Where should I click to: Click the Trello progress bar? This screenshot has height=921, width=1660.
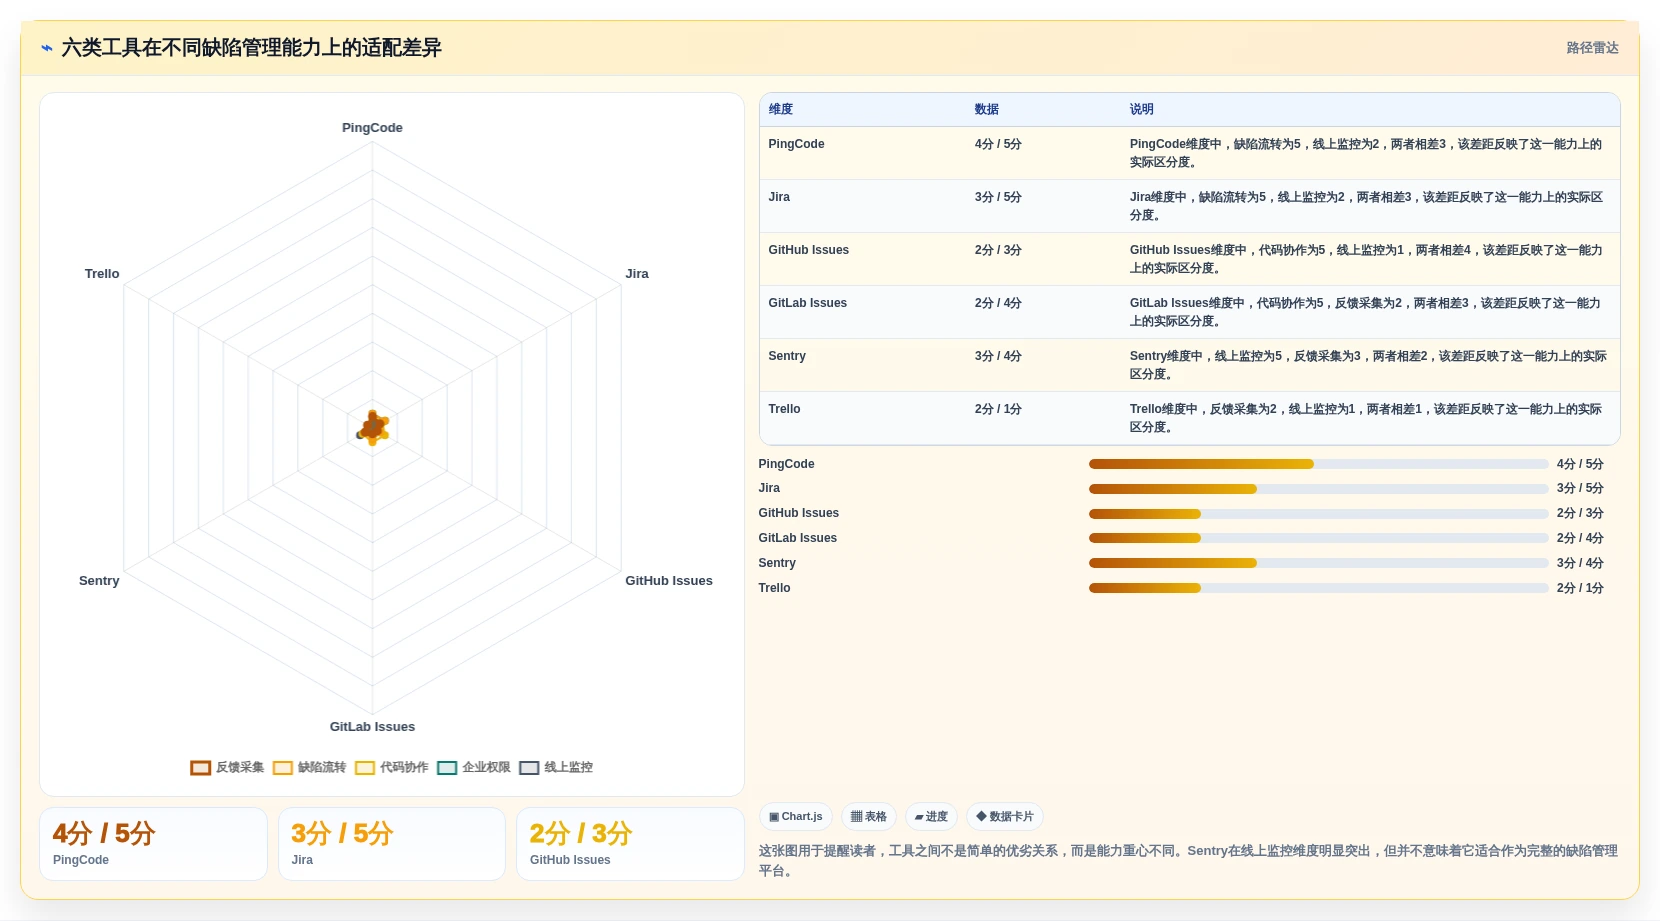coord(1318,588)
